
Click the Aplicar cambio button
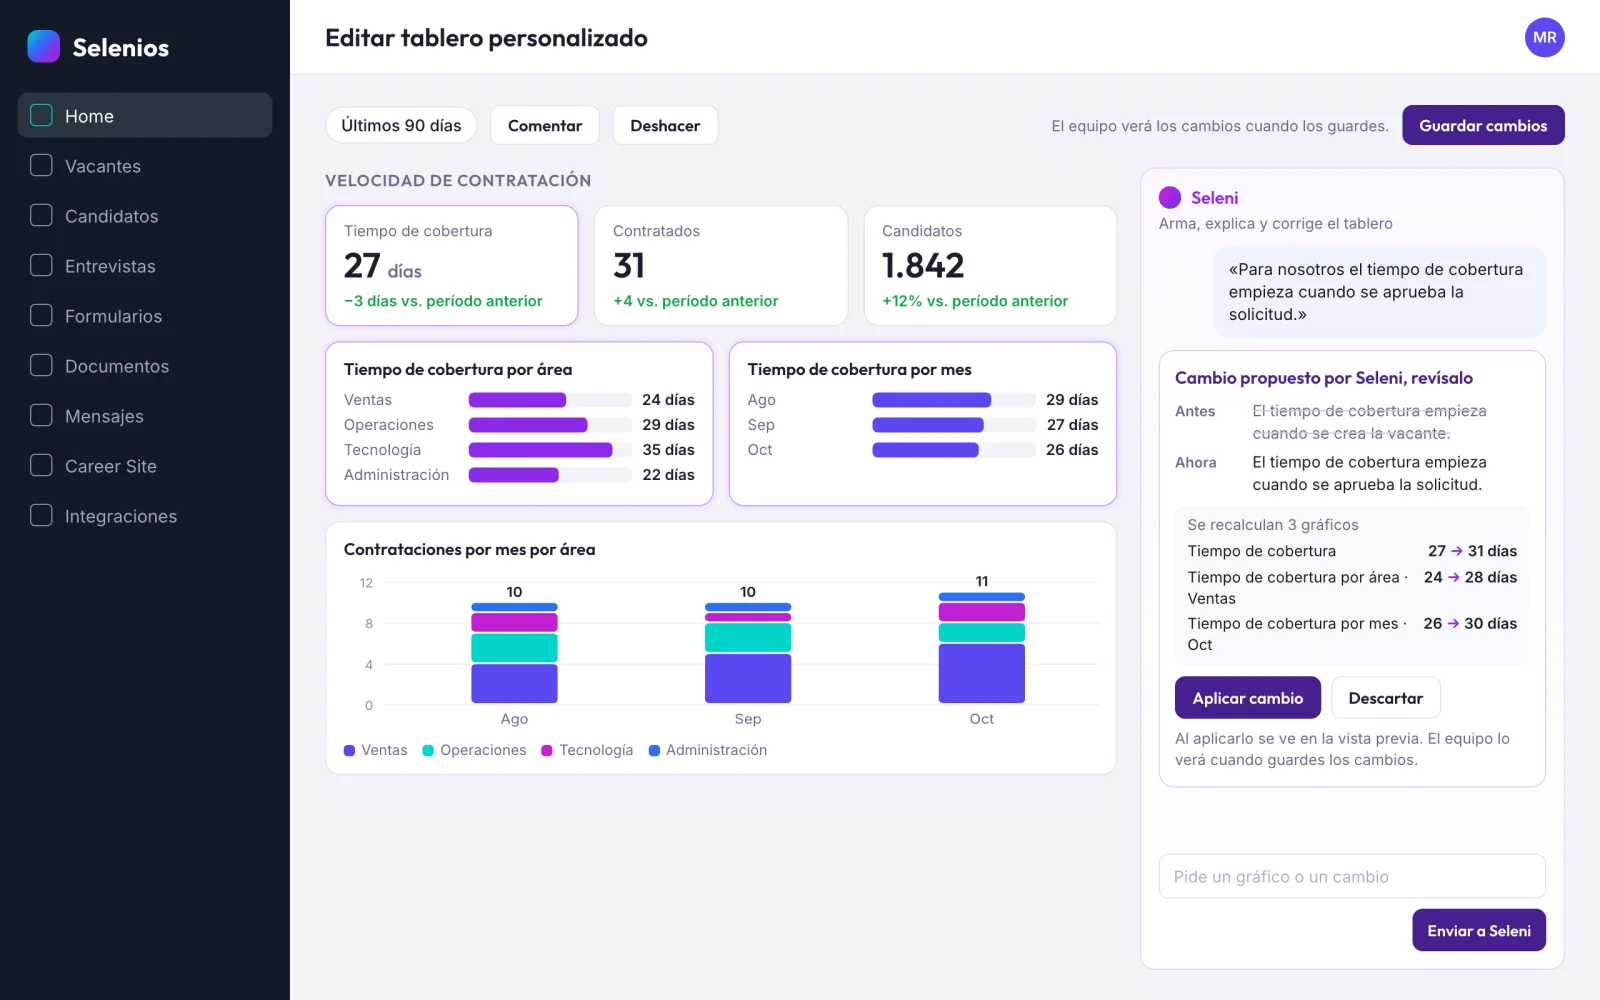[1247, 698]
